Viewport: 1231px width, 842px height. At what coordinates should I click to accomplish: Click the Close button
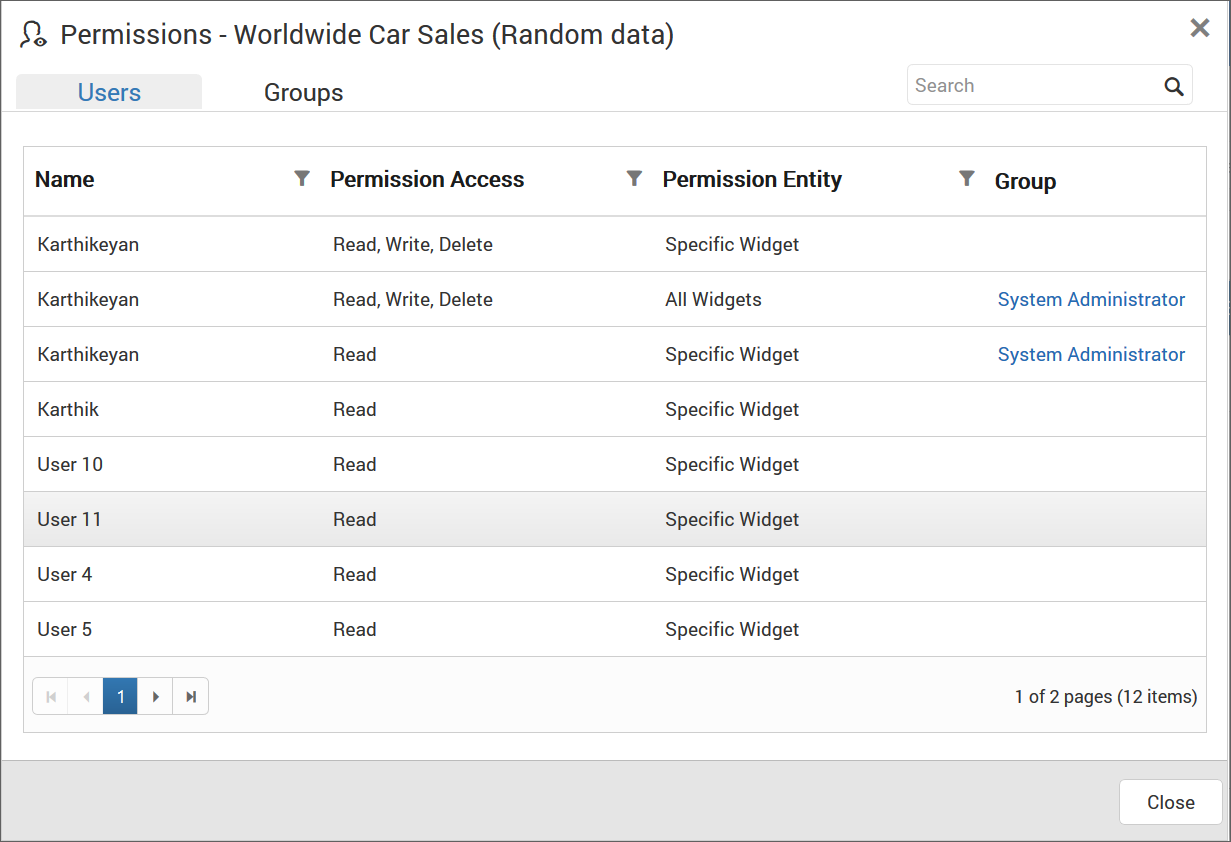click(x=1170, y=802)
